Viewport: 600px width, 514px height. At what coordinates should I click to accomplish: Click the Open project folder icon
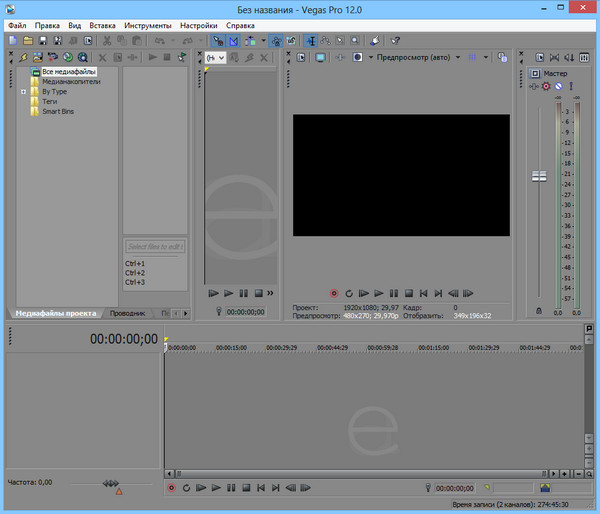[28, 40]
